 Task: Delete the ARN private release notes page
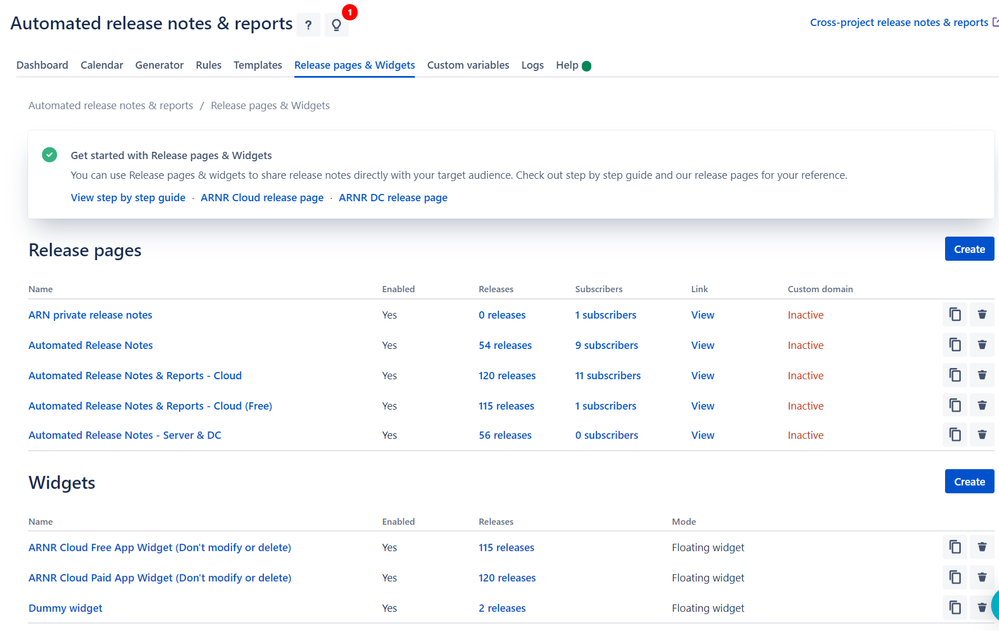point(982,314)
